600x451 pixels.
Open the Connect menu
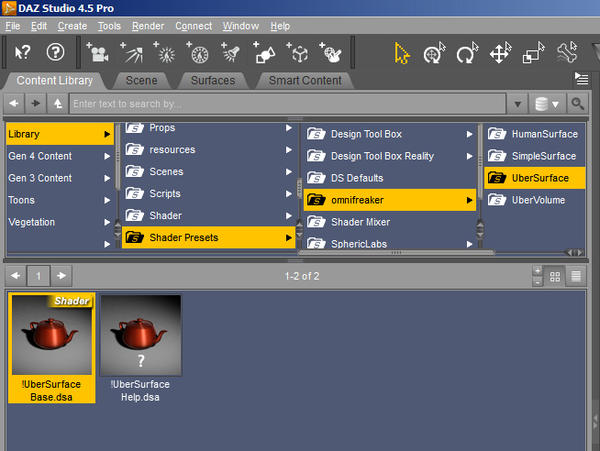(x=193, y=26)
